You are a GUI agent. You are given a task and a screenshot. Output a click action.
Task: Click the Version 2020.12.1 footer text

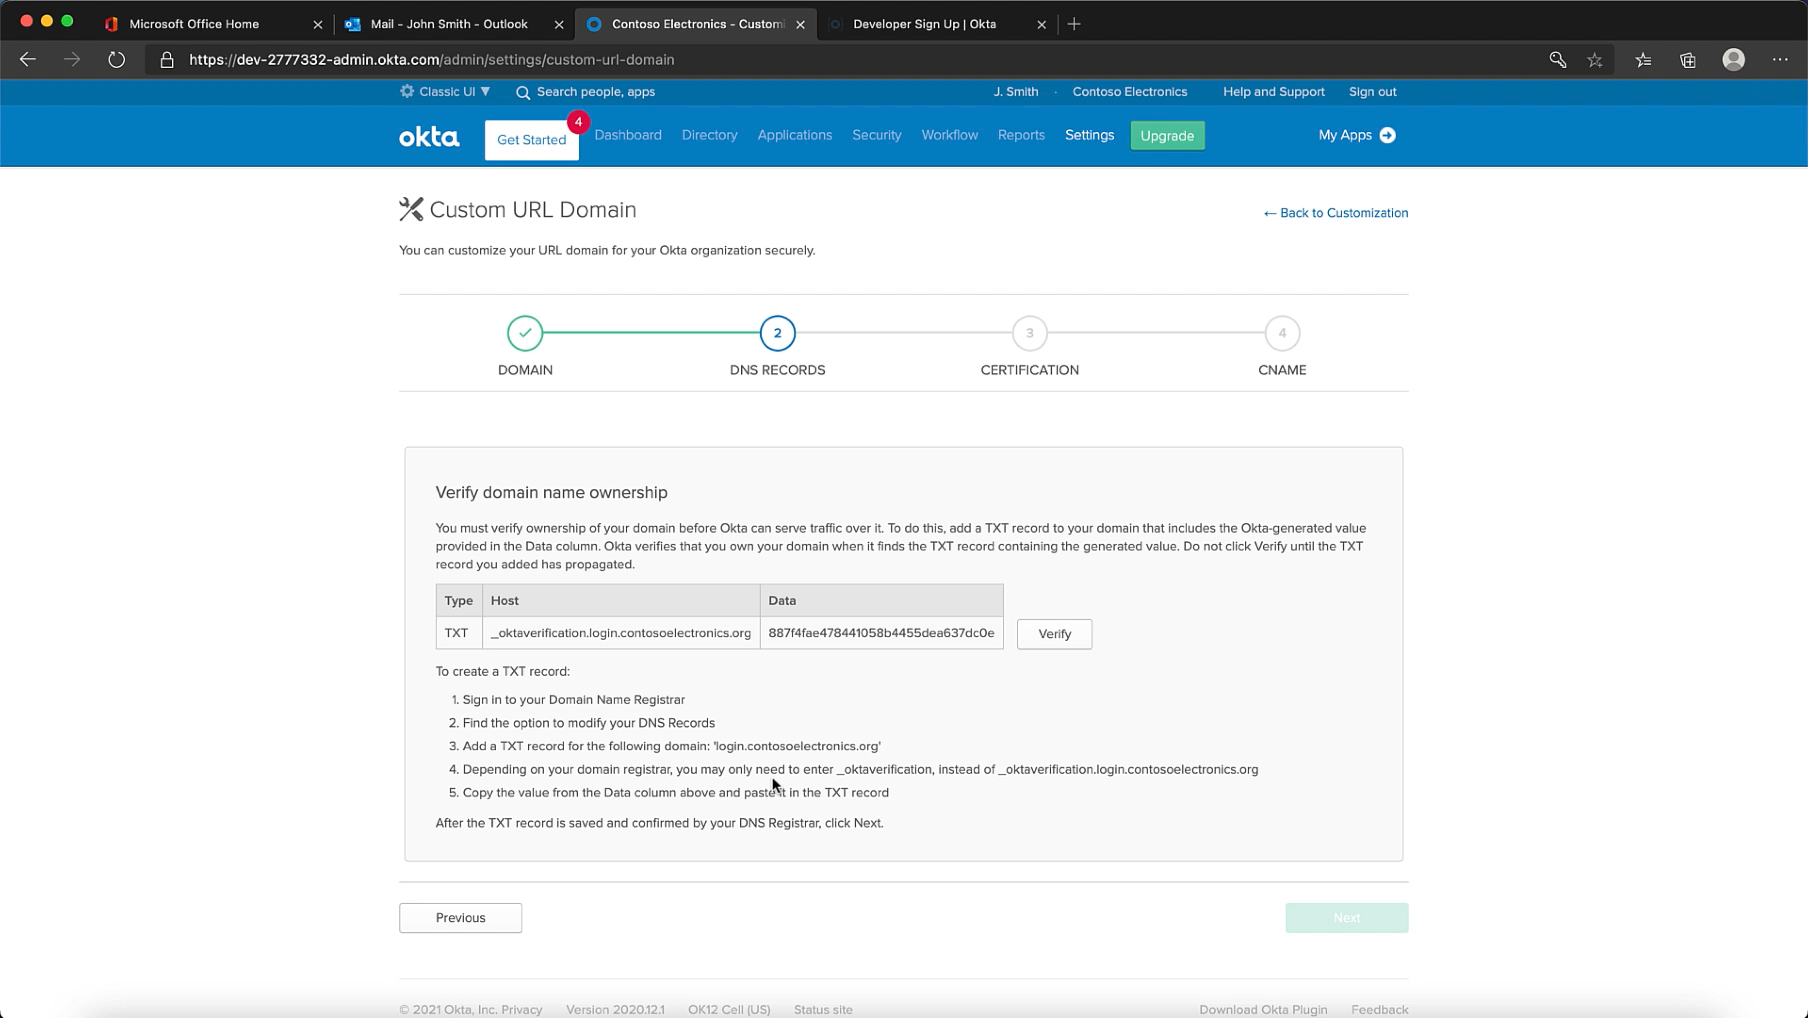coord(615,1009)
